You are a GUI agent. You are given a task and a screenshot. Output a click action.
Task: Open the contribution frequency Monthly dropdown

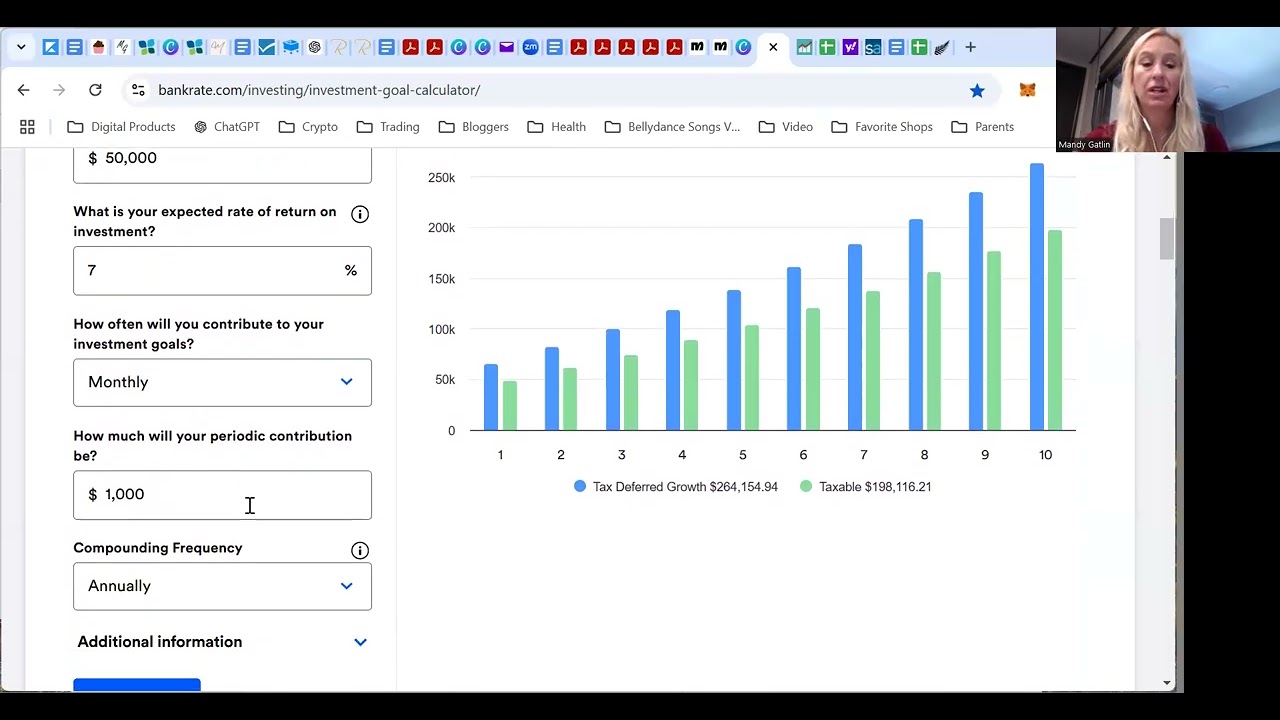pyautogui.click(x=222, y=382)
